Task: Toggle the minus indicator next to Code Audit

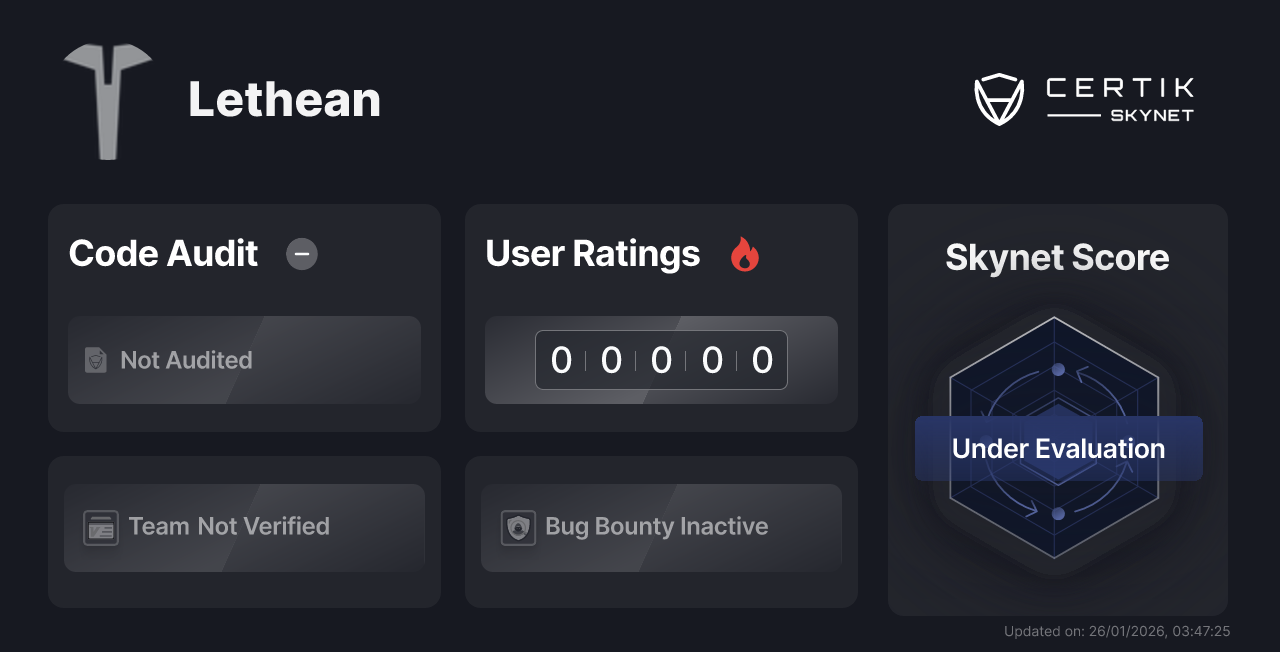Action: click(x=301, y=254)
